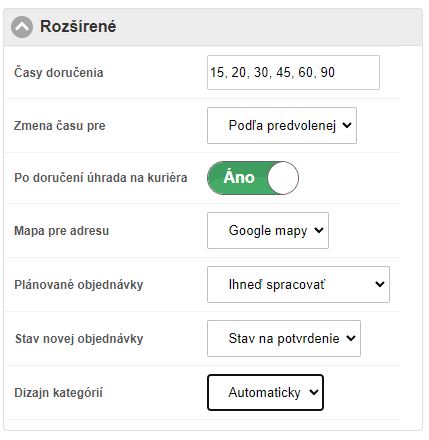Click the Dizajn kategórií label
Image resolution: width=429 pixels, height=440 pixels.
coord(58,392)
